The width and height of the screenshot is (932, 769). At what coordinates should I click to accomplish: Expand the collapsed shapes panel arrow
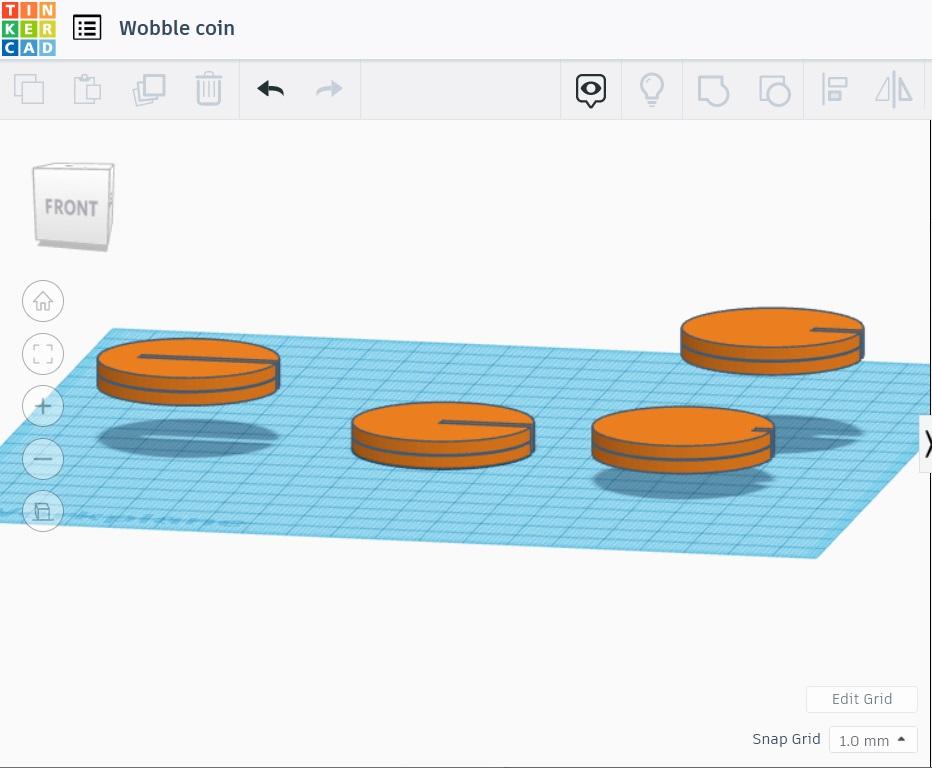coord(926,444)
